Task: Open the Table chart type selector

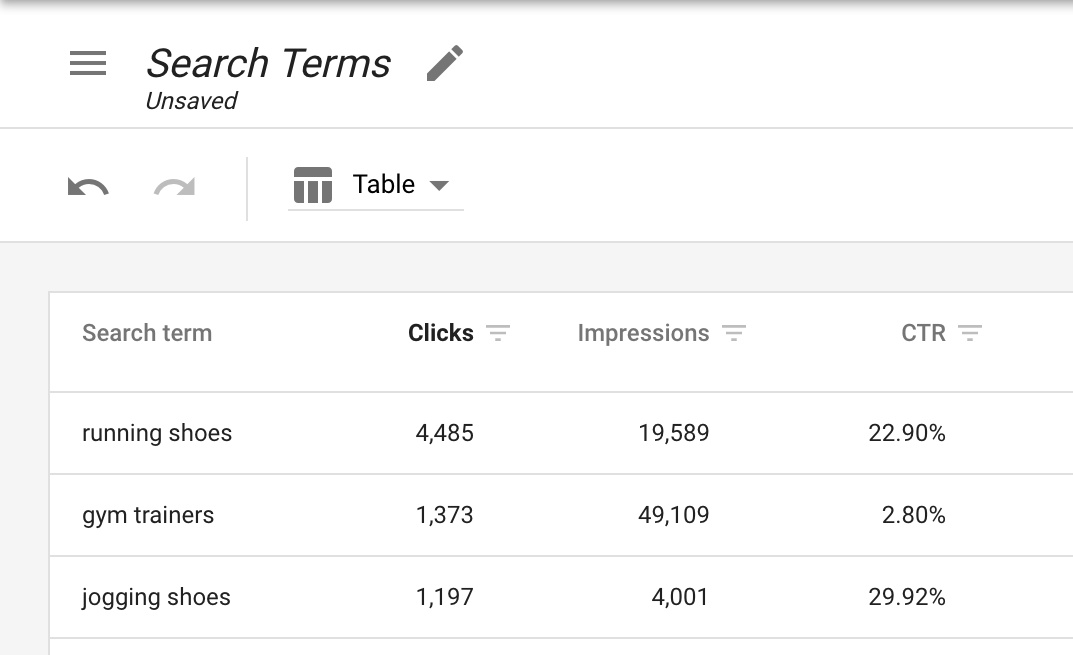Action: point(376,185)
